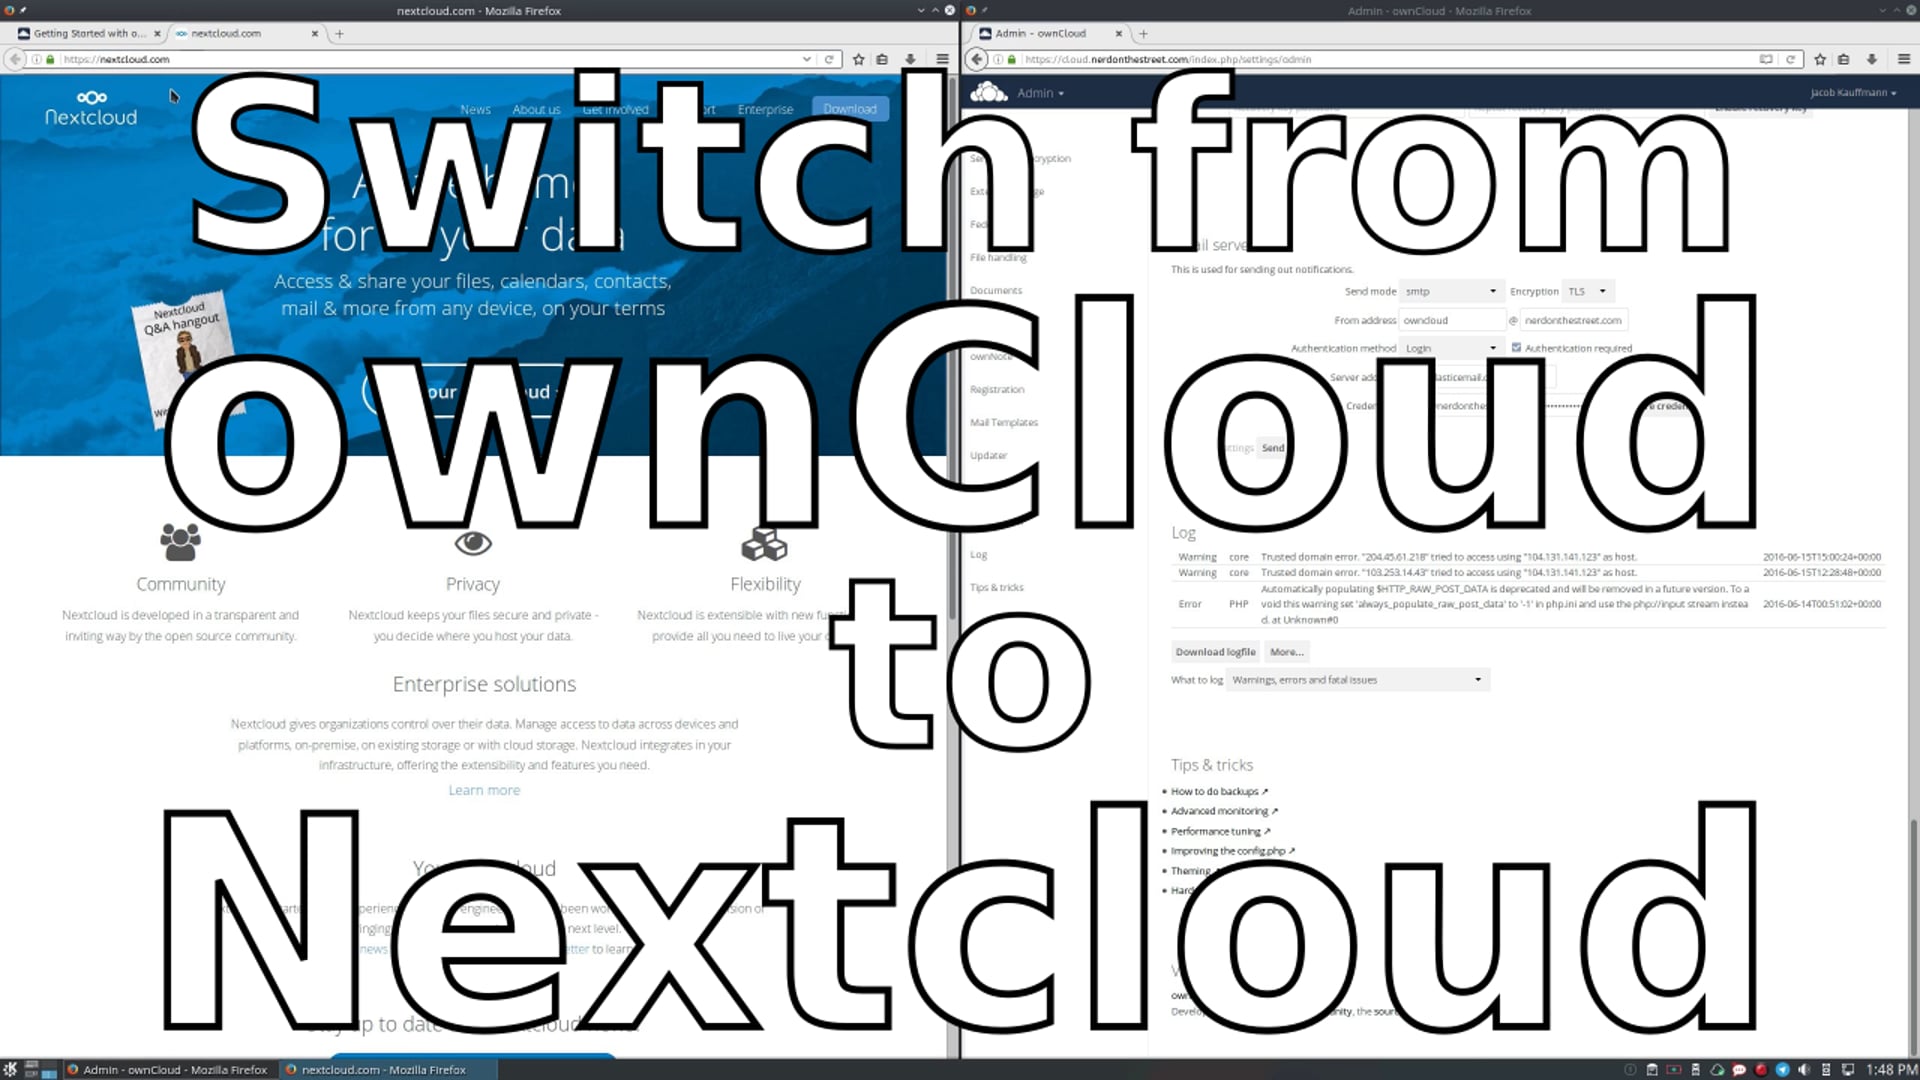Select the Enterprise tab on Nextcloud
Screen dimensions: 1920x1080
(x=766, y=108)
